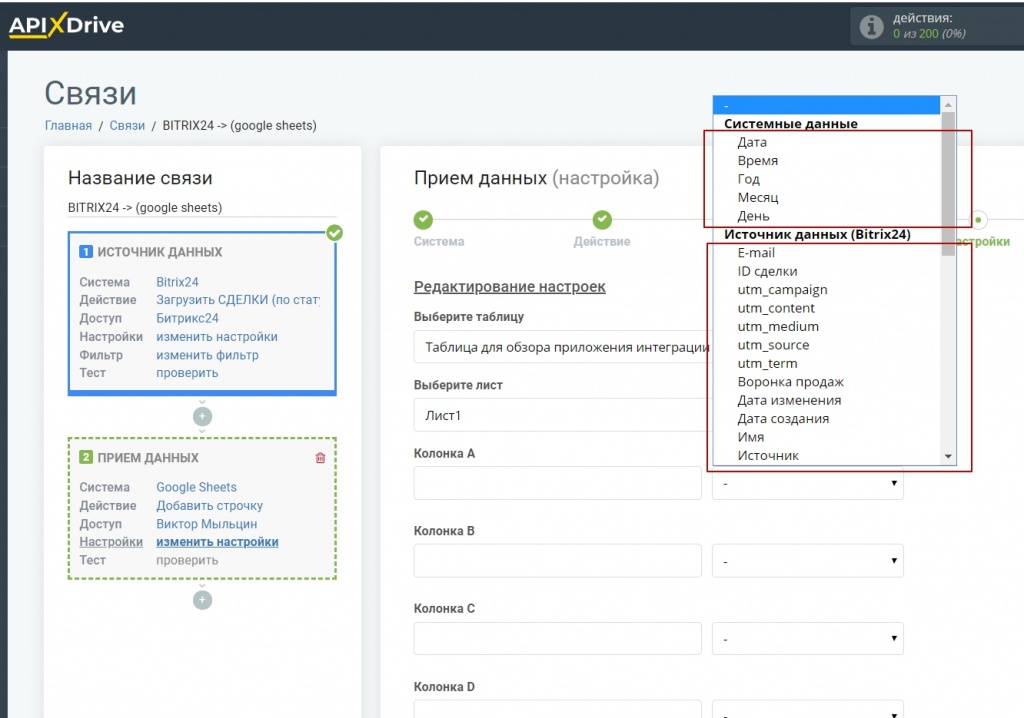Select utm_source from the list
This screenshot has height=718, width=1024.
[826, 344]
